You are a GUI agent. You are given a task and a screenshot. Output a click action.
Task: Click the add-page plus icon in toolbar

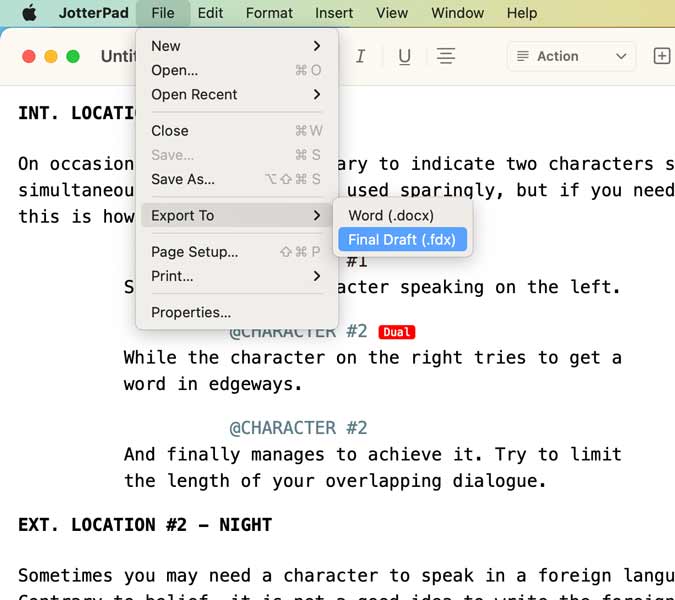click(x=662, y=56)
